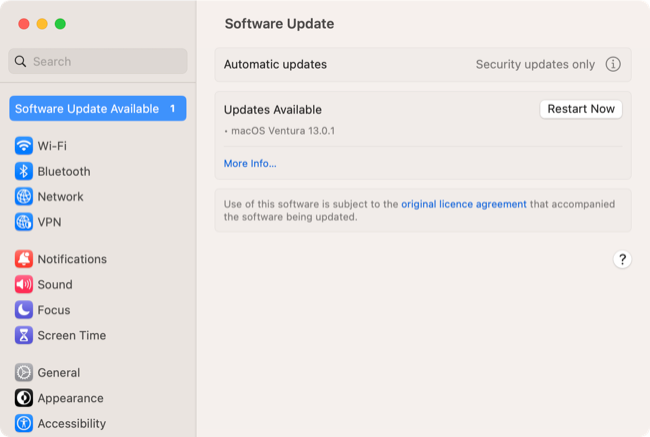The image size is (650, 437).
Task: Click the General gear icon
Action: coord(24,372)
